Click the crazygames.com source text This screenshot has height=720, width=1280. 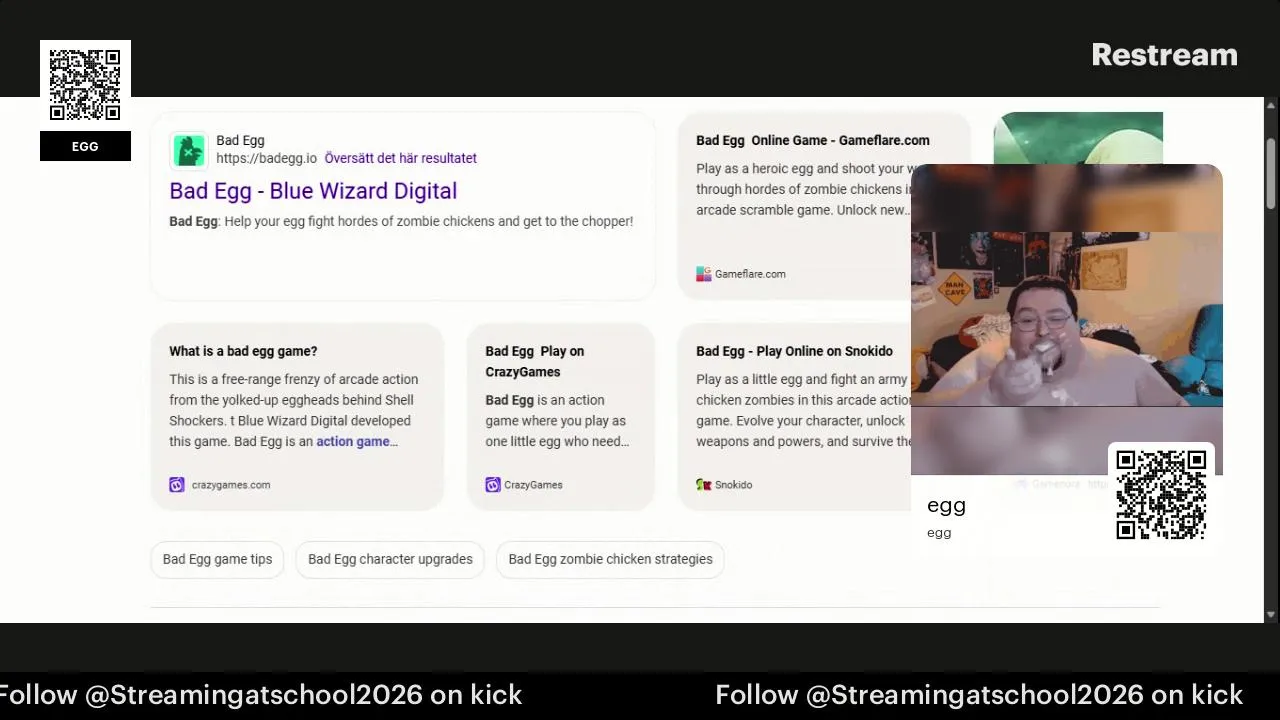coord(231,485)
